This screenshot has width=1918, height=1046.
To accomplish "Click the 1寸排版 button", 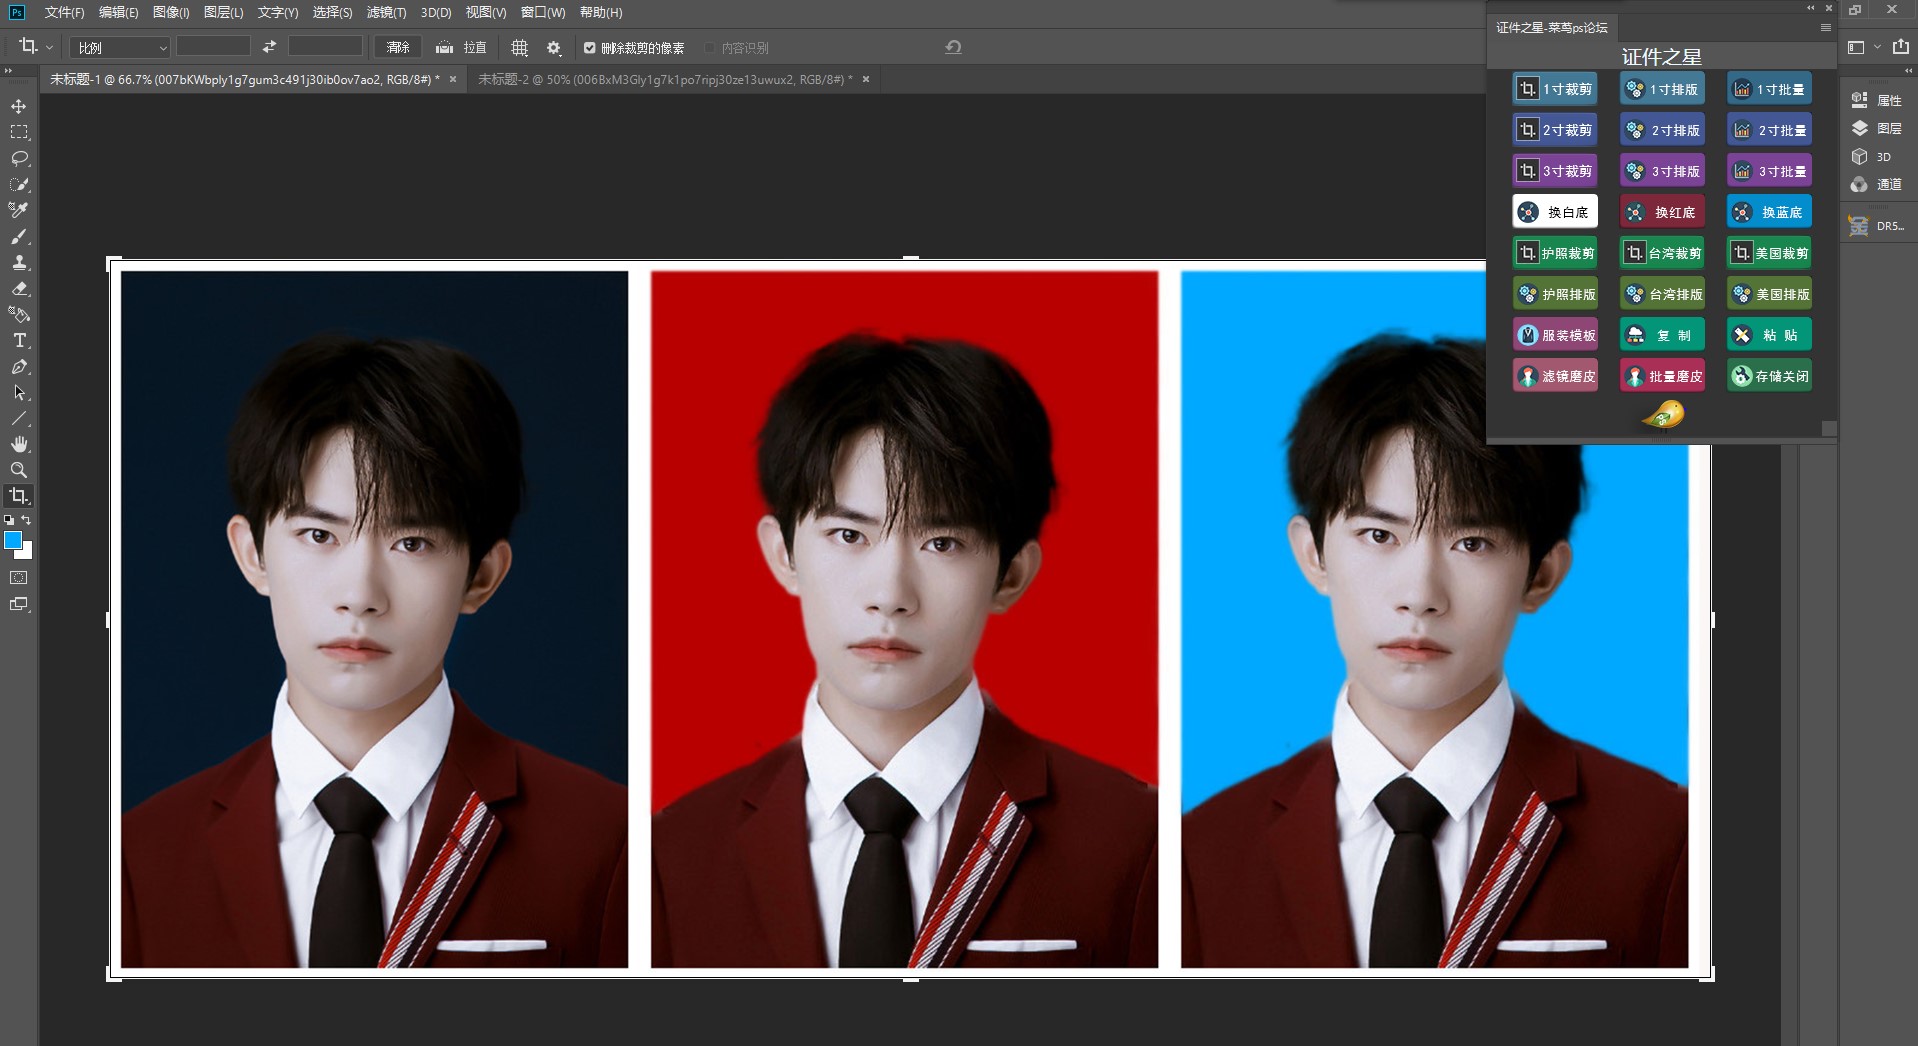I will pyautogui.click(x=1662, y=88).
